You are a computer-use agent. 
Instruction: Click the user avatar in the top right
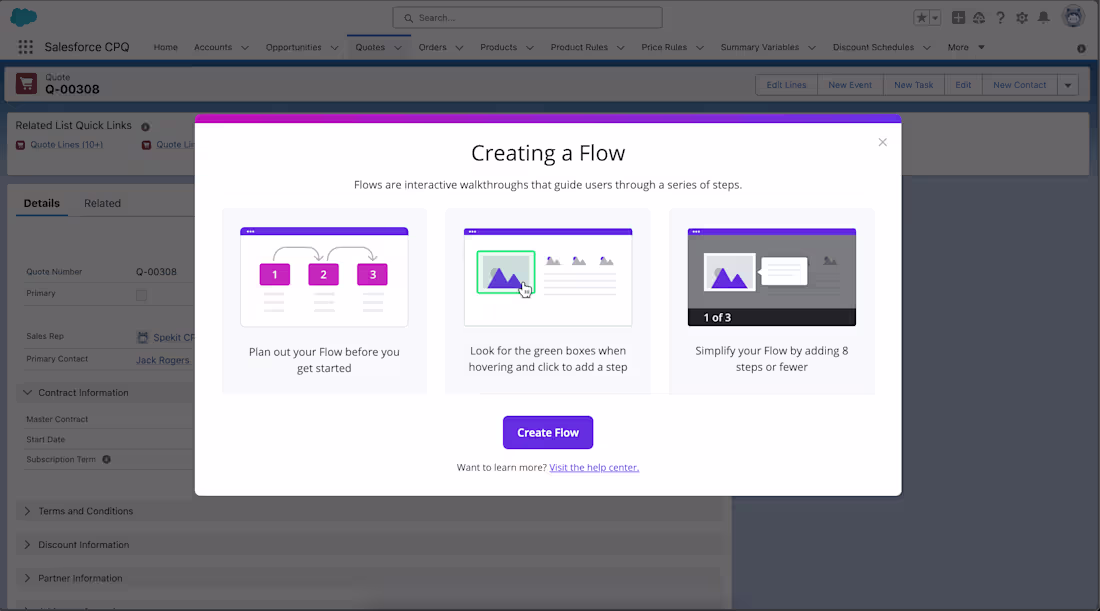point(1073,15)
